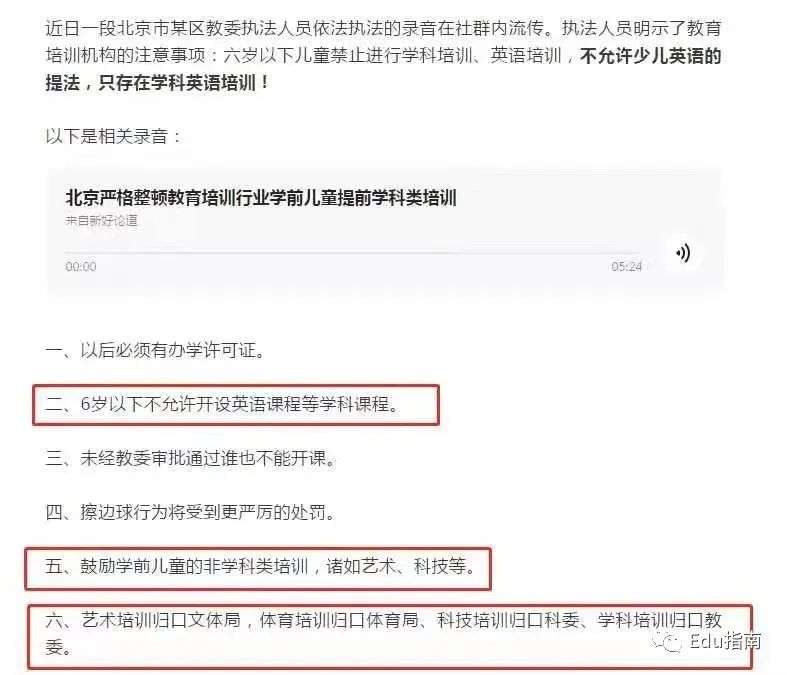
Task: Click the 05:24 duration label
Action: tap(626, 266)
